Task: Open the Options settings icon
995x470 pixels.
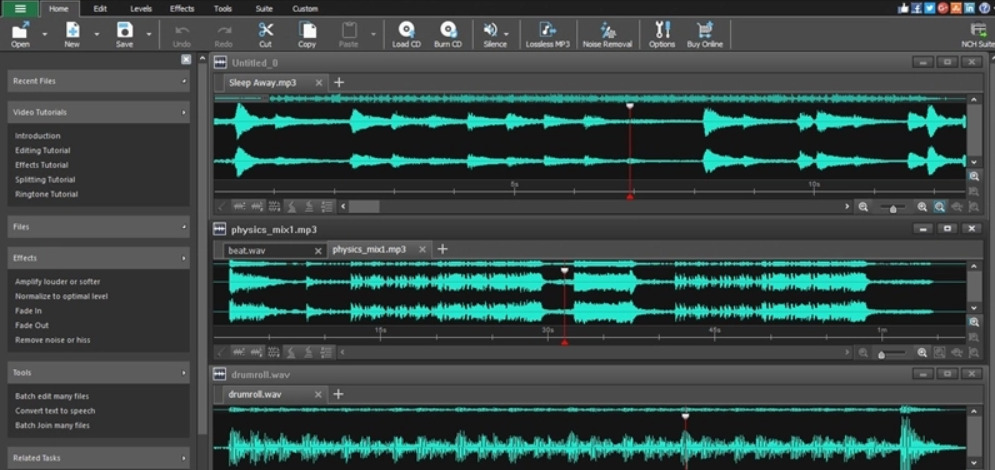Action: coord(662,30)
